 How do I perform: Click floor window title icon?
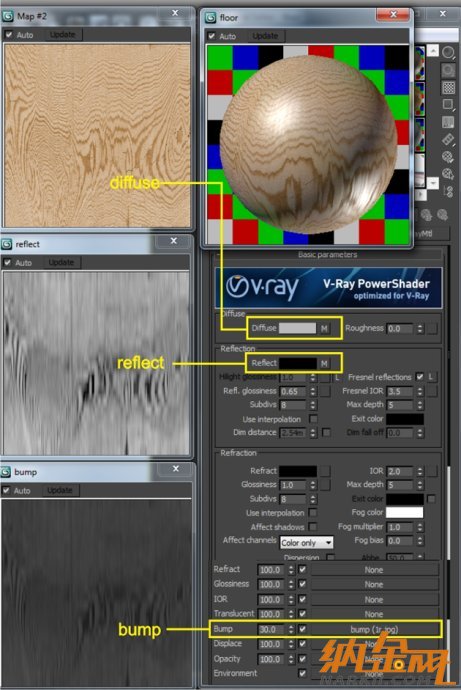click(x=211, y=18)
